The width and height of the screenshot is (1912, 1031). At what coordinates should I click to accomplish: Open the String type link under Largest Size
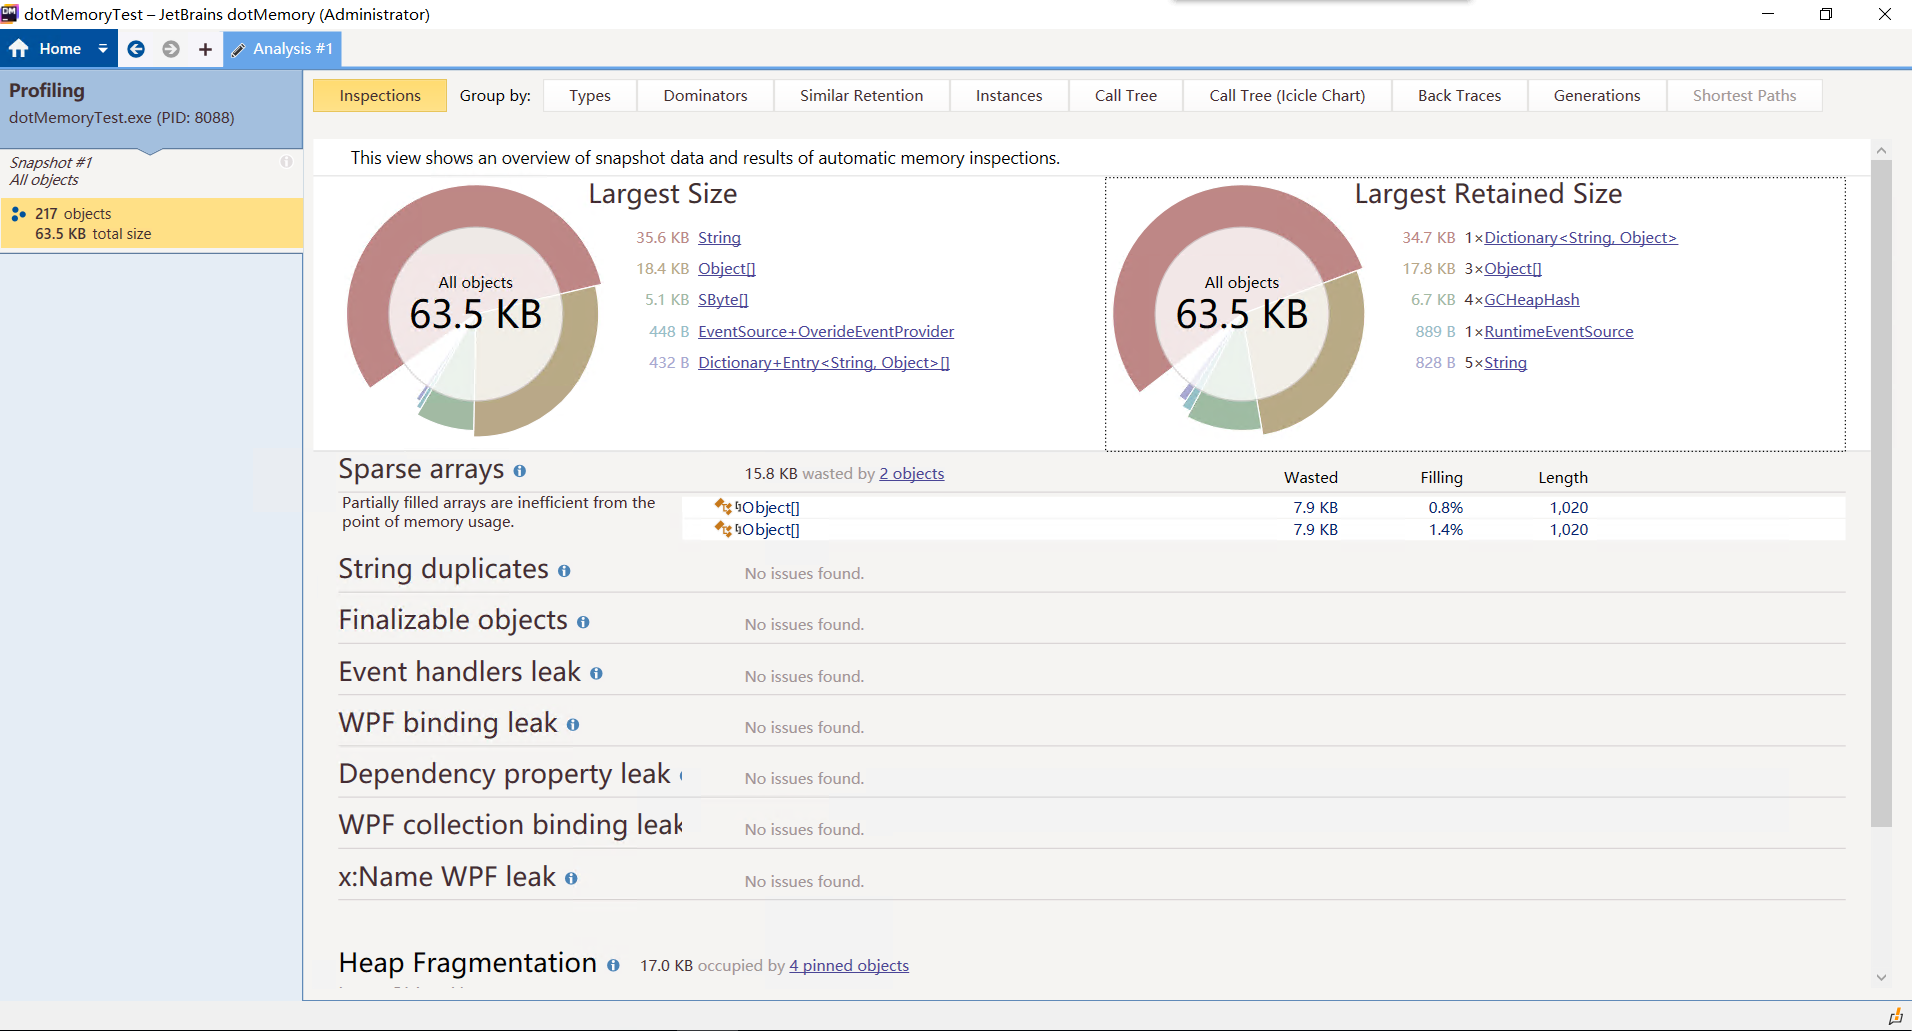(719, 238)
